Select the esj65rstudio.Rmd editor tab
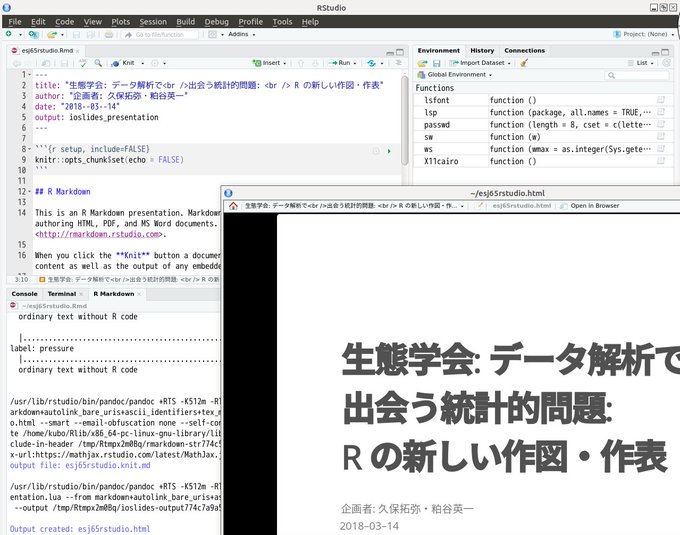This screenshot has height=535, width=680. [47, 51]
